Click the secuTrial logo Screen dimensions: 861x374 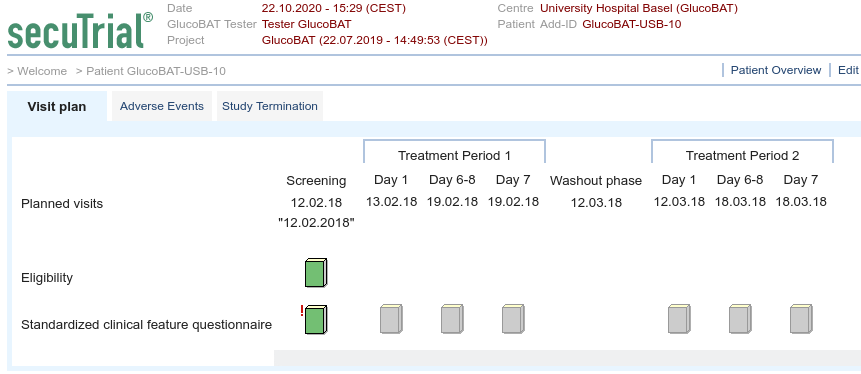(80, 31)
